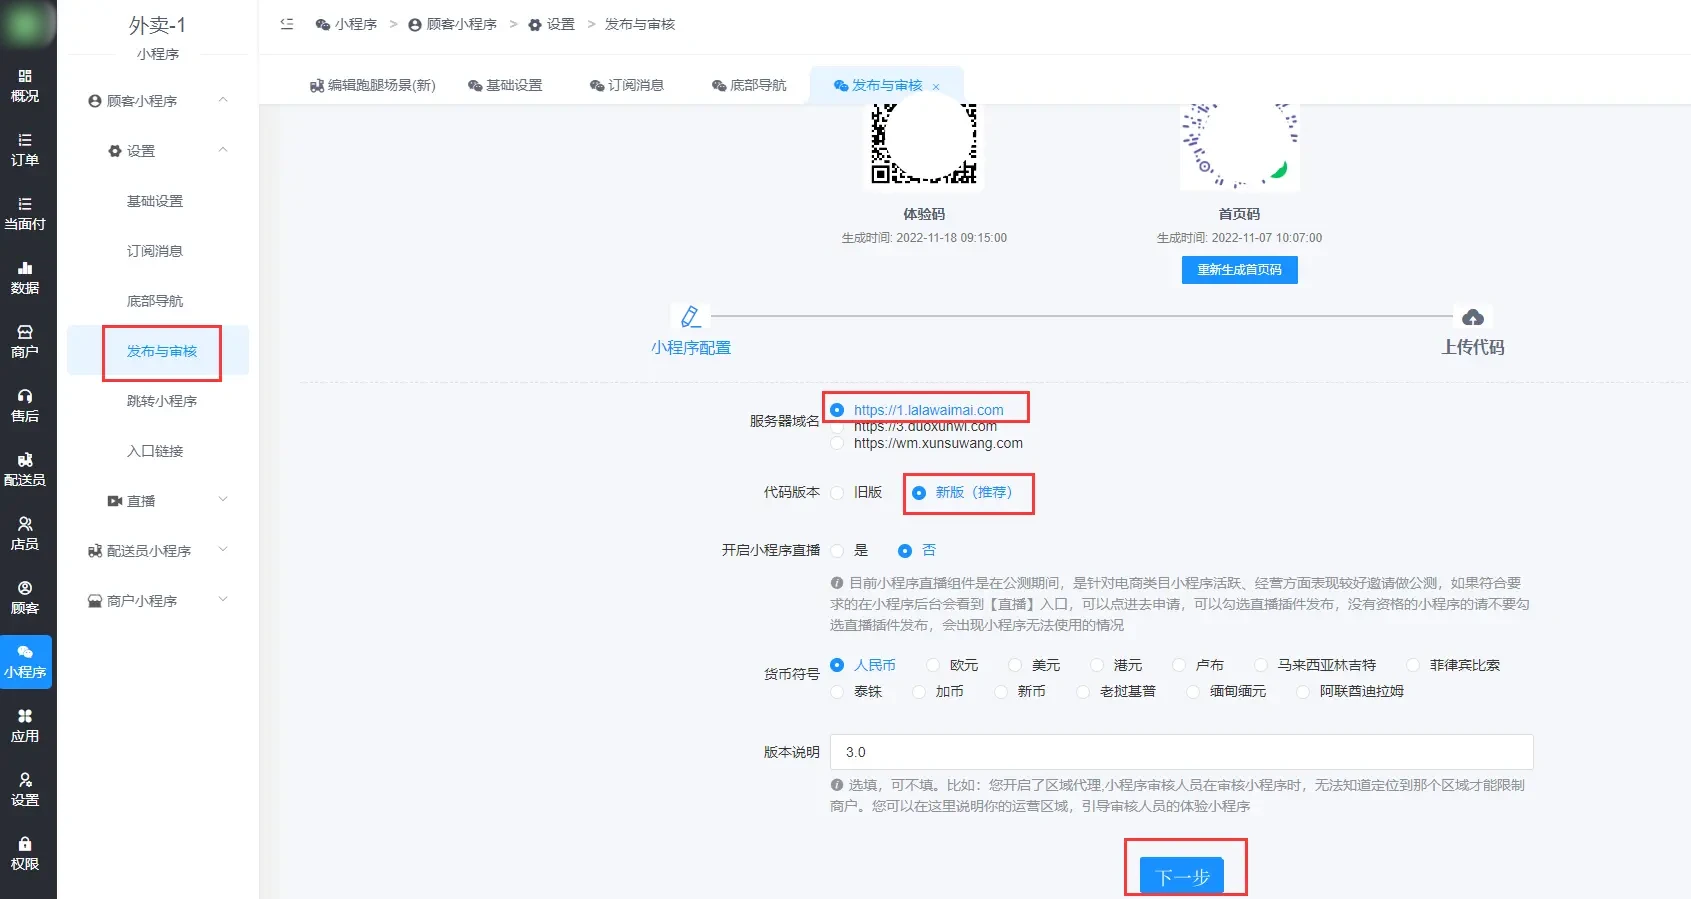The image size is (1691, 899).
Task: Switch to 基础设置 tab
Action: coord(505,85)
